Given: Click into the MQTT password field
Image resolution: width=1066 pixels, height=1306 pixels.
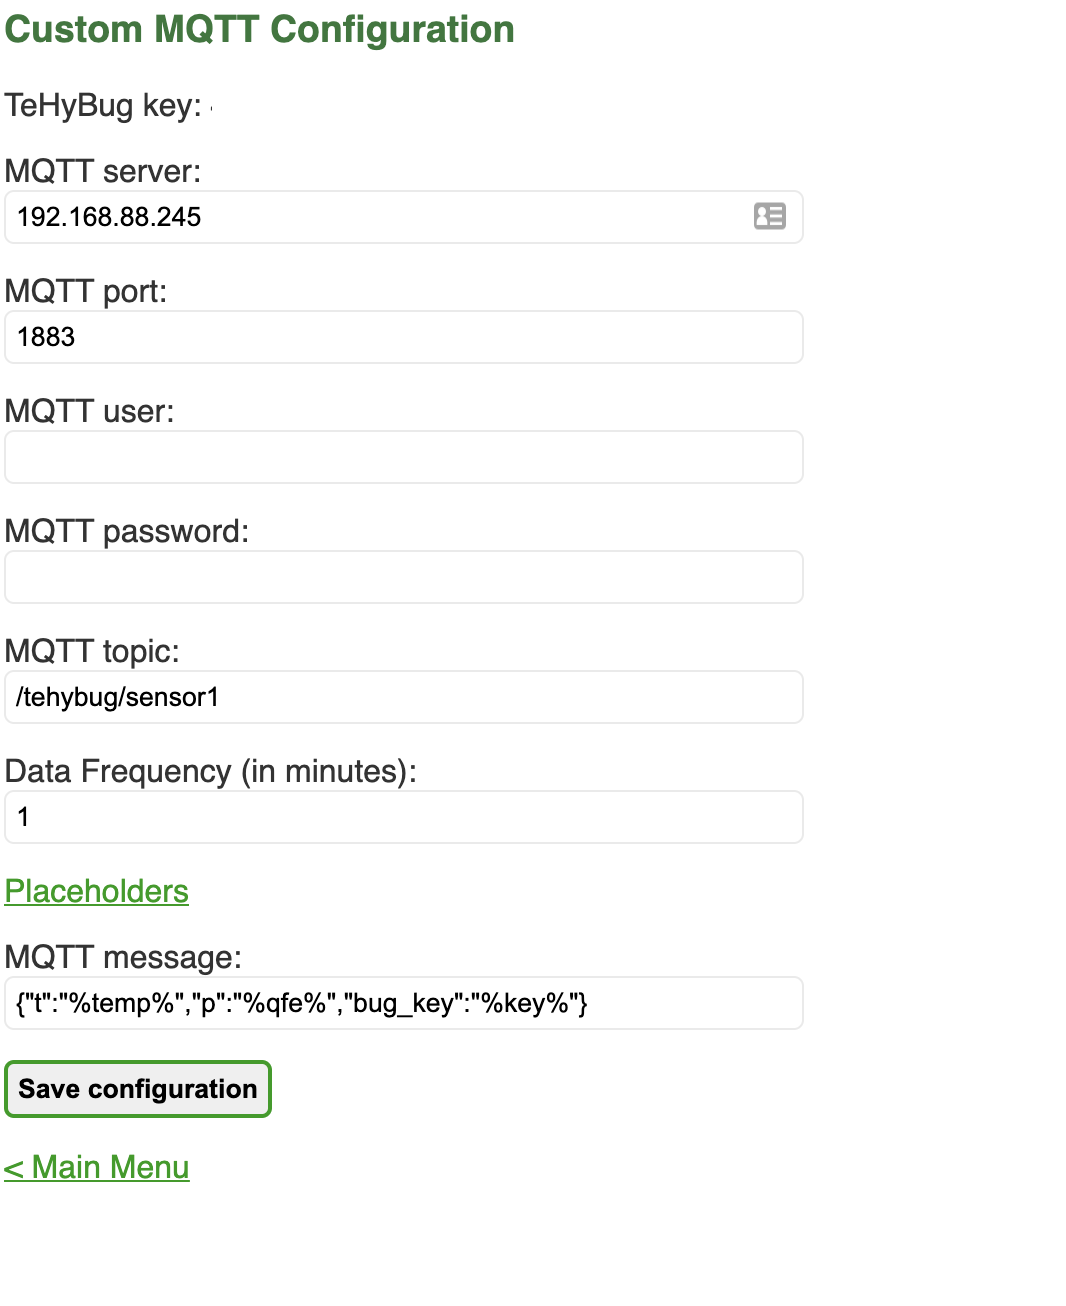Looking at the screenshot, I should tap(403, 577).
